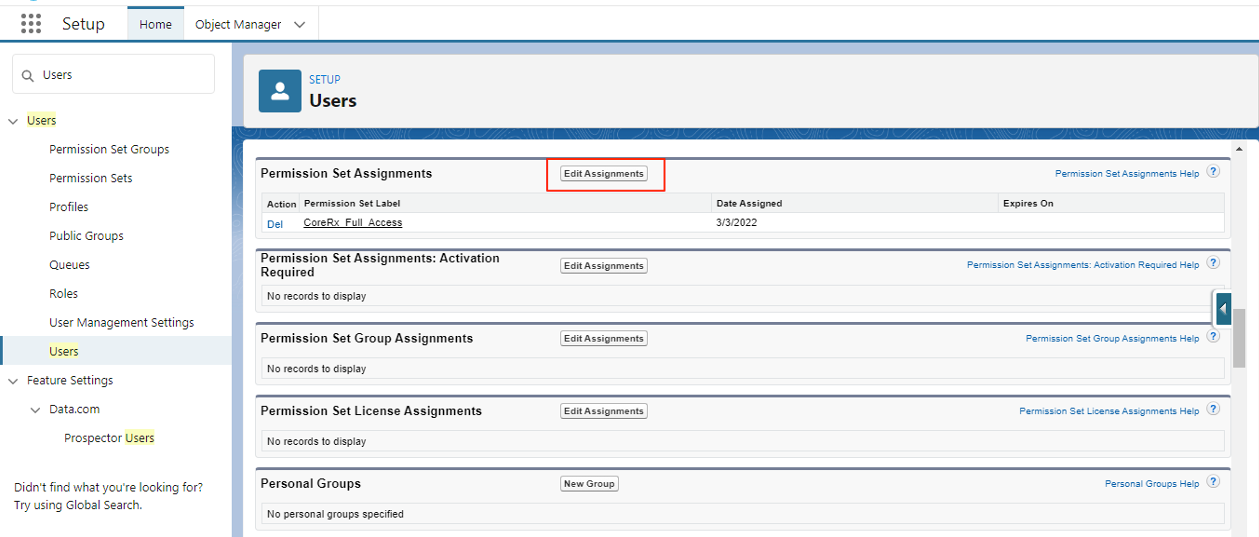Open the Object Manager dropdown chevron

[x=299, y=25]
